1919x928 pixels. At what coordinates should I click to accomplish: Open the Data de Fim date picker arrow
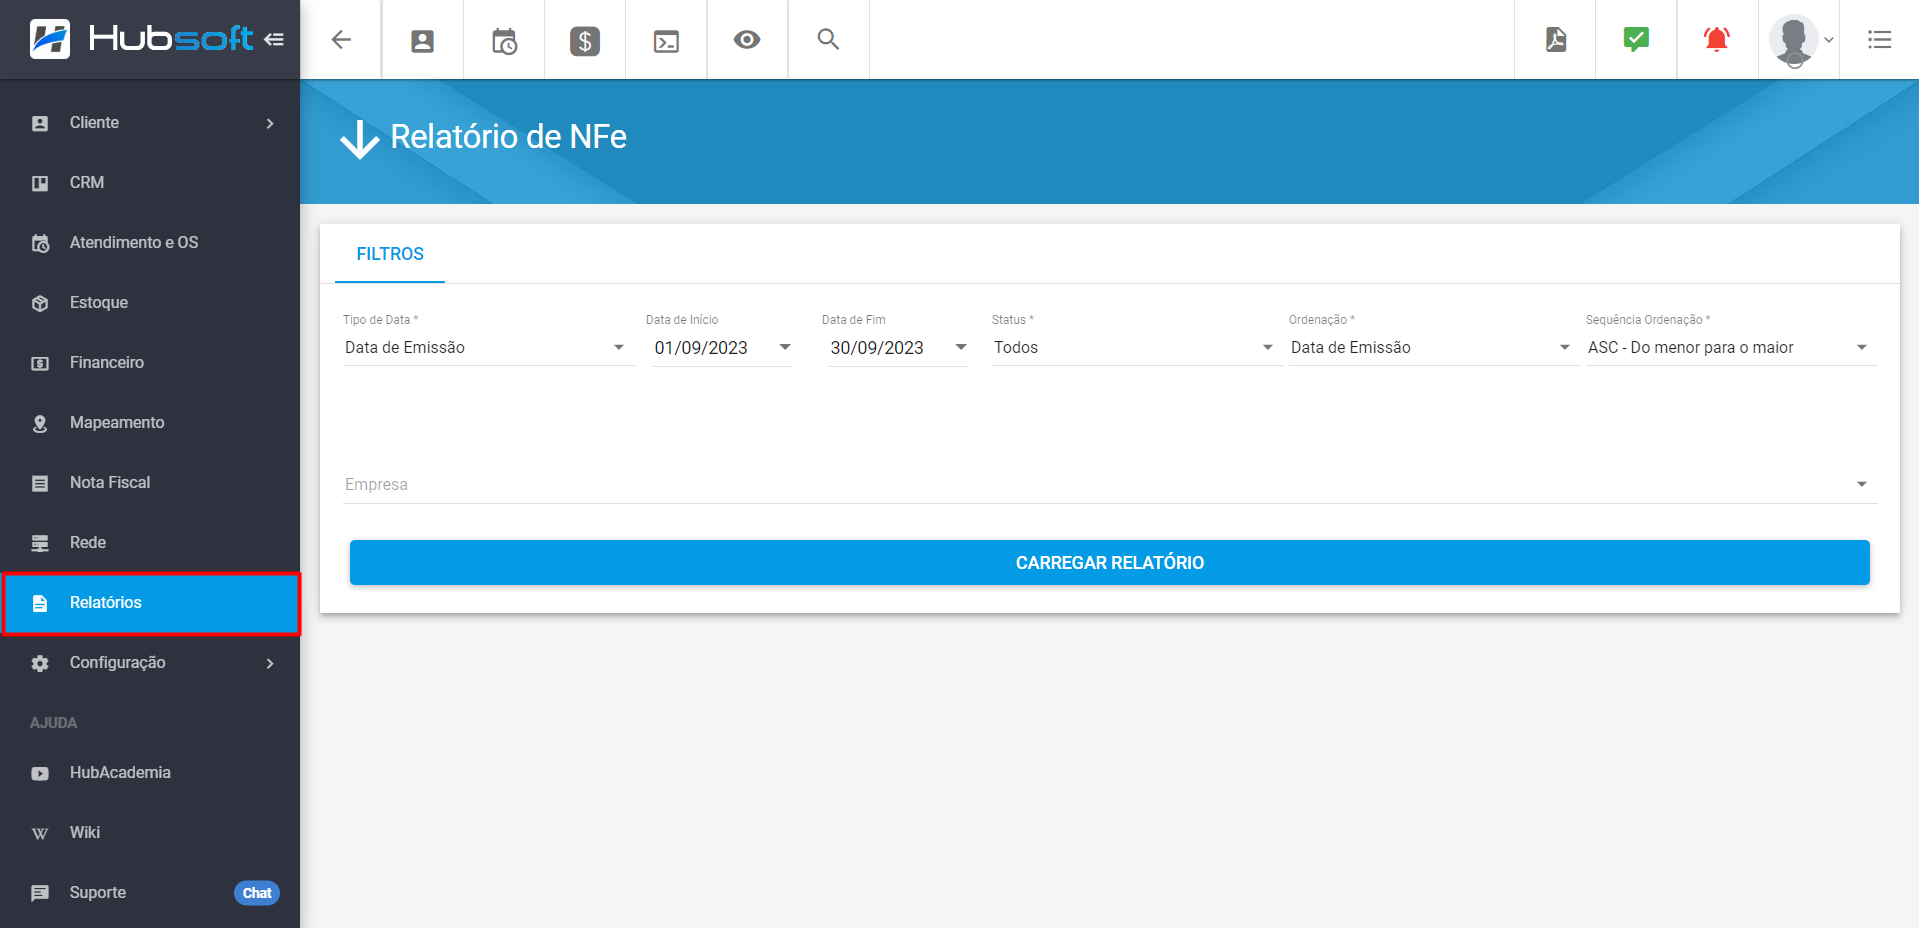point(961,347)
